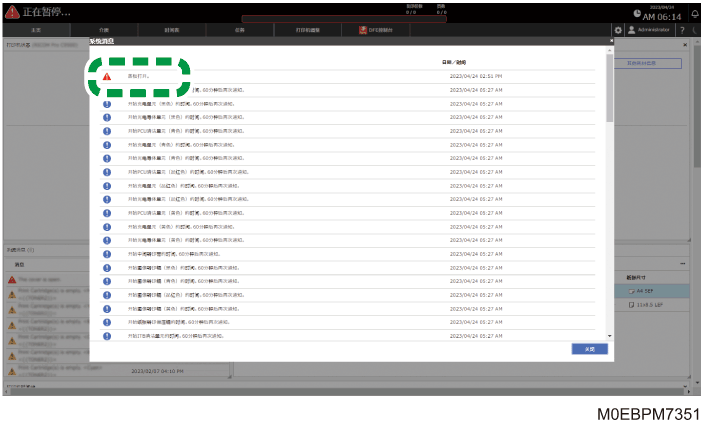This screenshot has width=704, height=425.
Task: Open settings via the gear icon
Action: [618, 30]
